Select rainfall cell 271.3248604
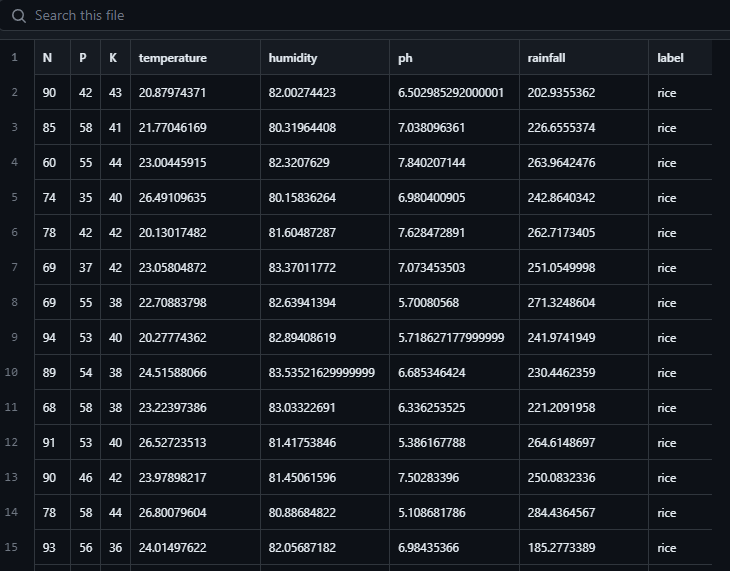730x571 pixels. [x=584, y=302]
